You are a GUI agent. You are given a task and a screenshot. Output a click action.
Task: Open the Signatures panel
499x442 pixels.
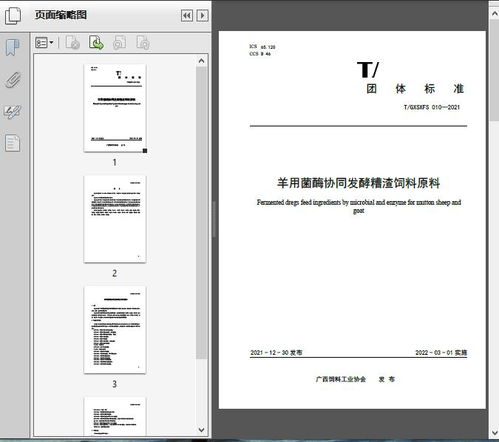click(x=13, y=112)
